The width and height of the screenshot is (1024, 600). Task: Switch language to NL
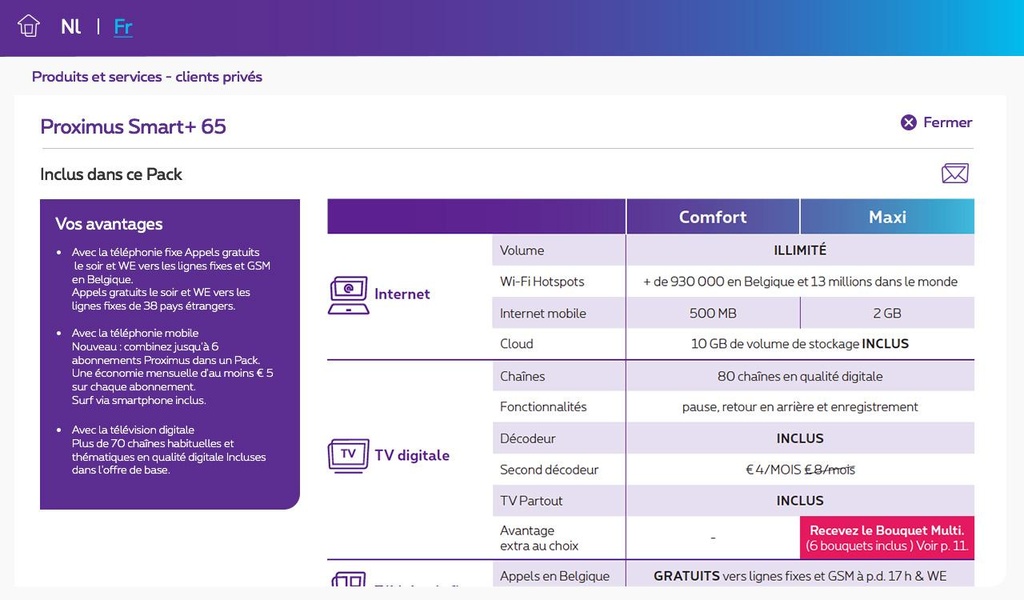click(x=71, y=27)
